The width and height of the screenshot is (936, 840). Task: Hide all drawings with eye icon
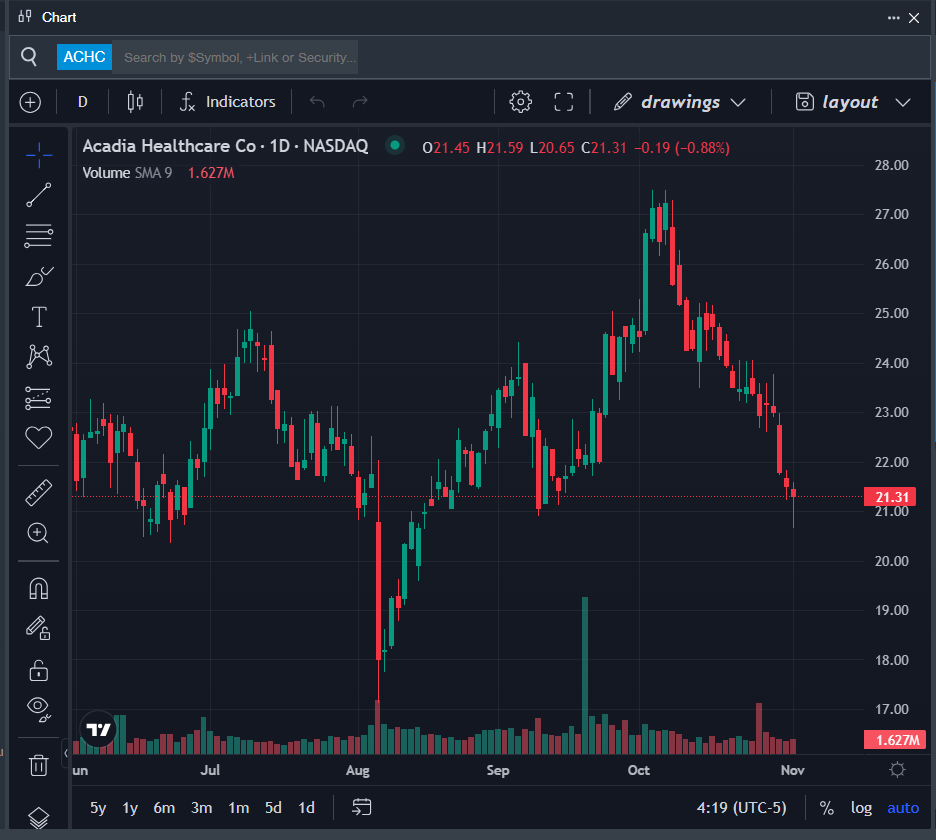coord(38,708)
